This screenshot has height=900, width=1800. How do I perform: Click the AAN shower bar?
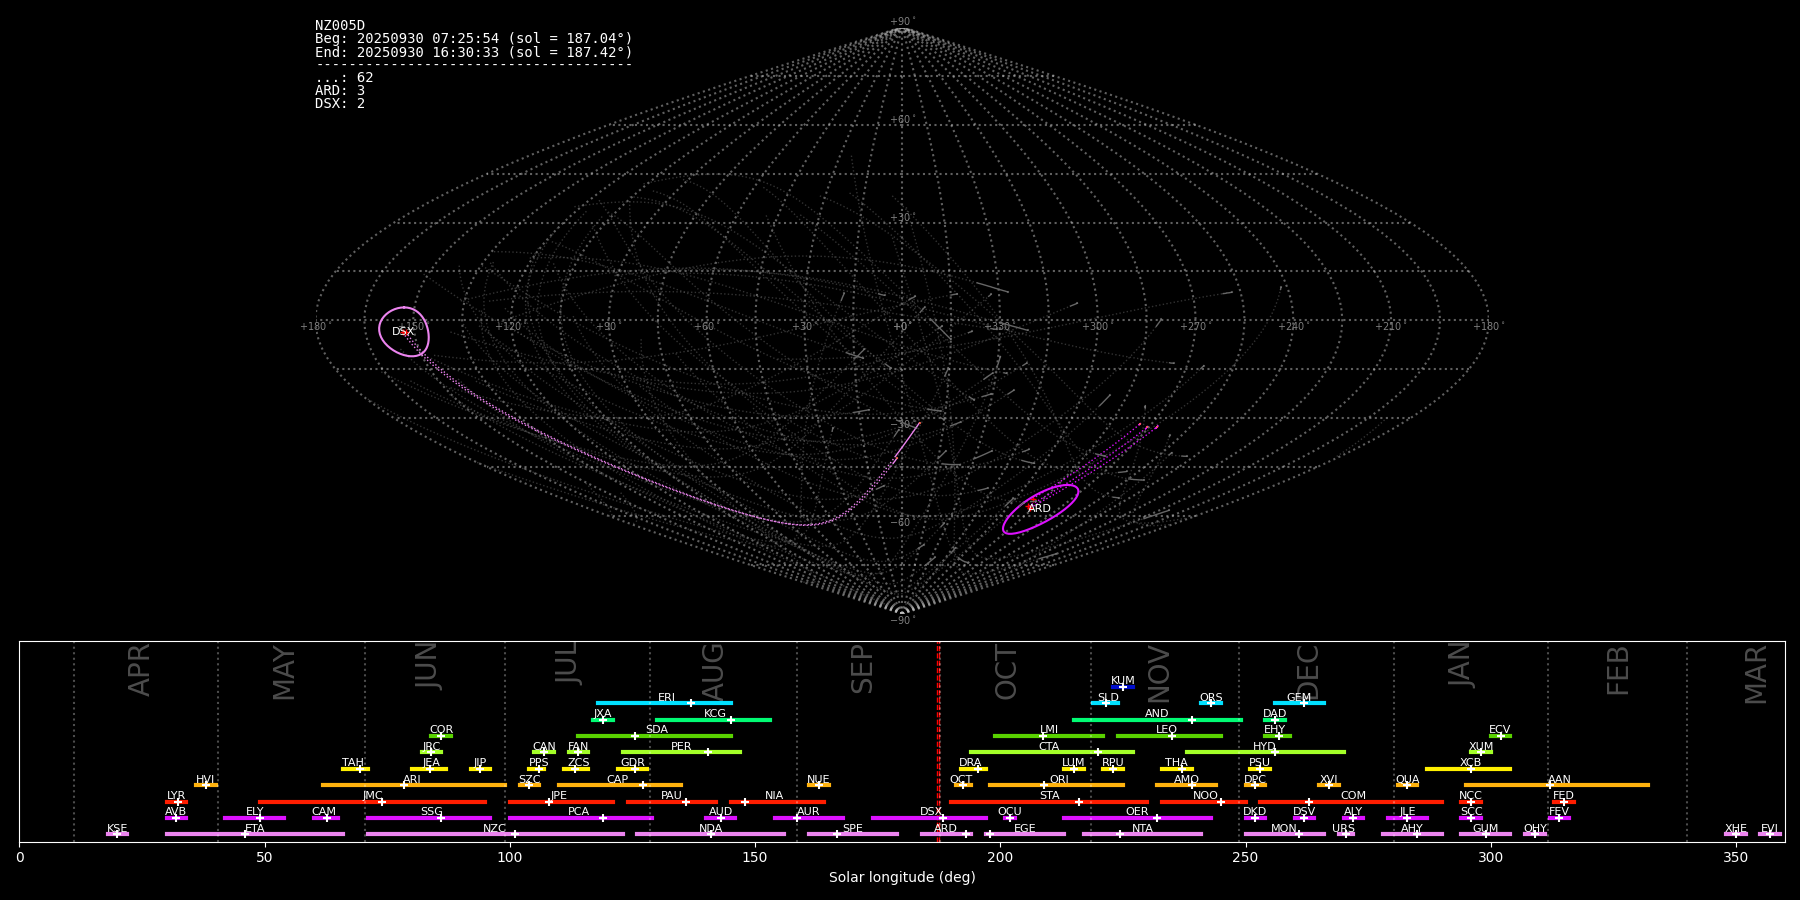pos(1557,785)
